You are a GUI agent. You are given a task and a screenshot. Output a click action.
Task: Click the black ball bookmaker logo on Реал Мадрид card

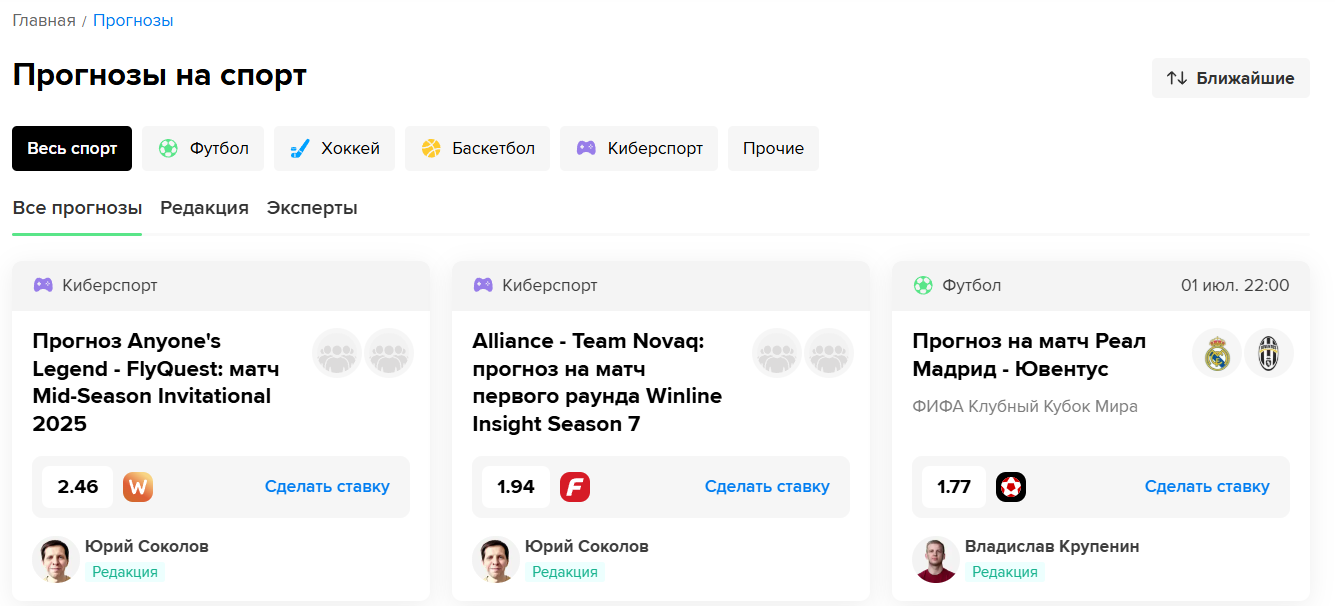point(1011,487)
